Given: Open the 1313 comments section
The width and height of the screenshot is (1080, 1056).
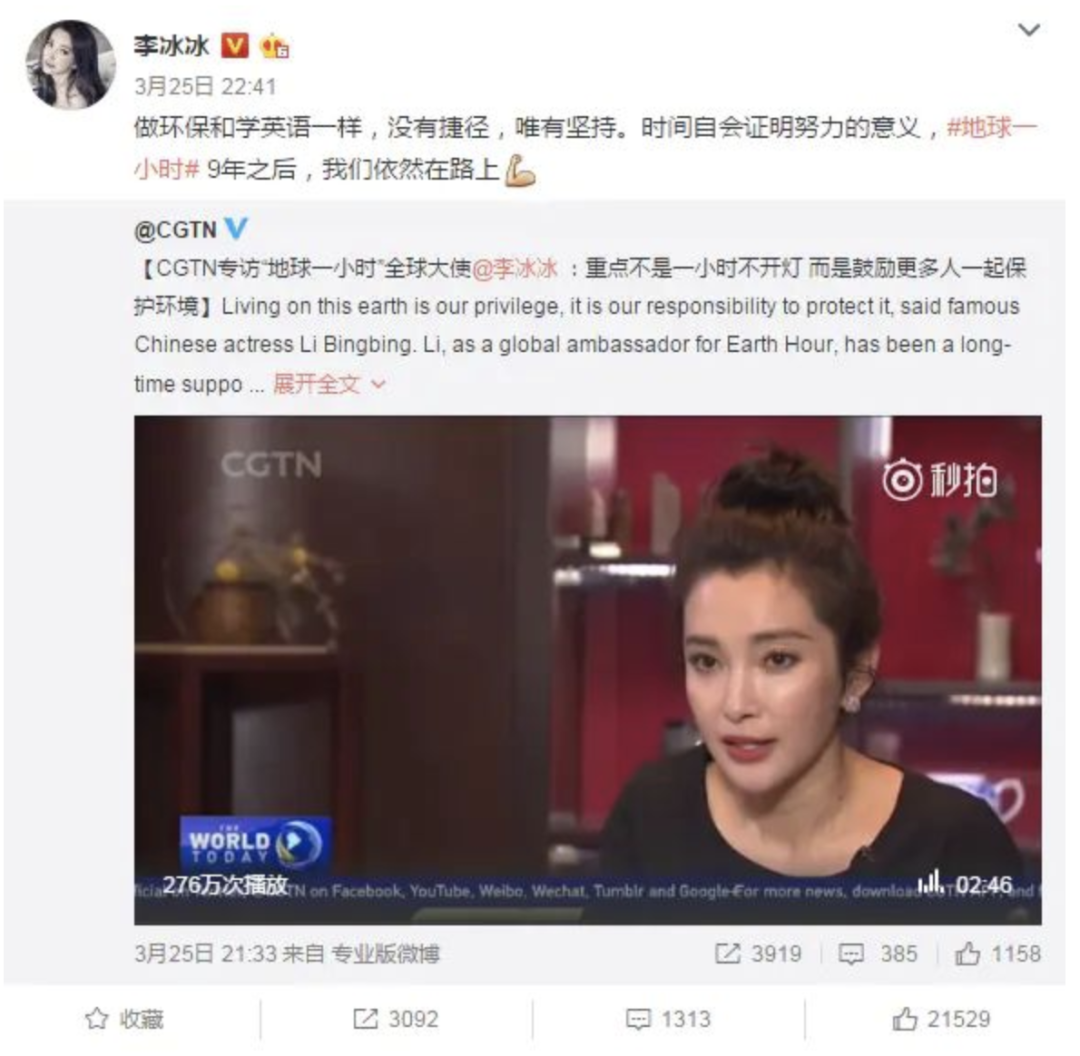Looking at the screenshot, I should 668,1019.
